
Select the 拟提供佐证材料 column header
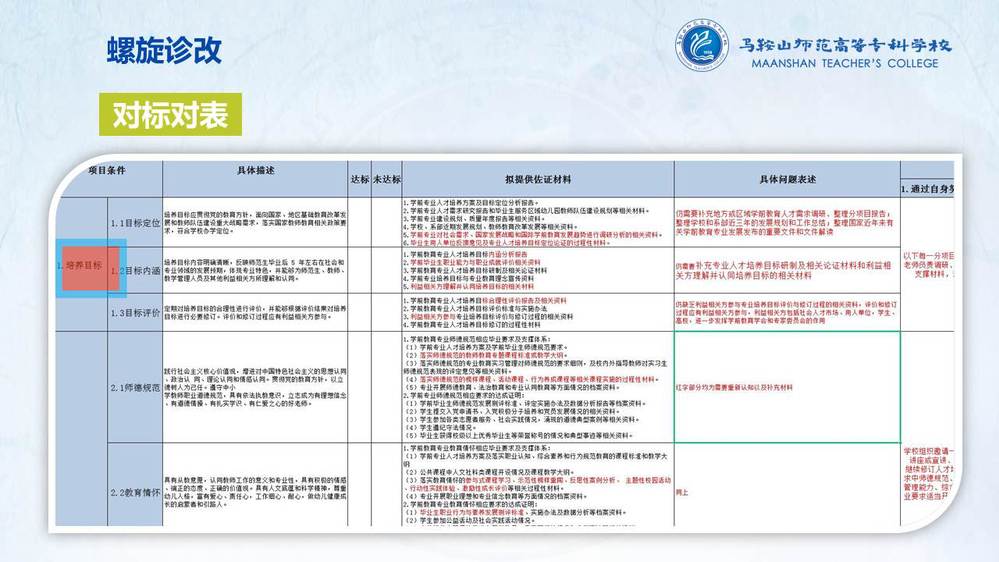click(x=538, y=180)
